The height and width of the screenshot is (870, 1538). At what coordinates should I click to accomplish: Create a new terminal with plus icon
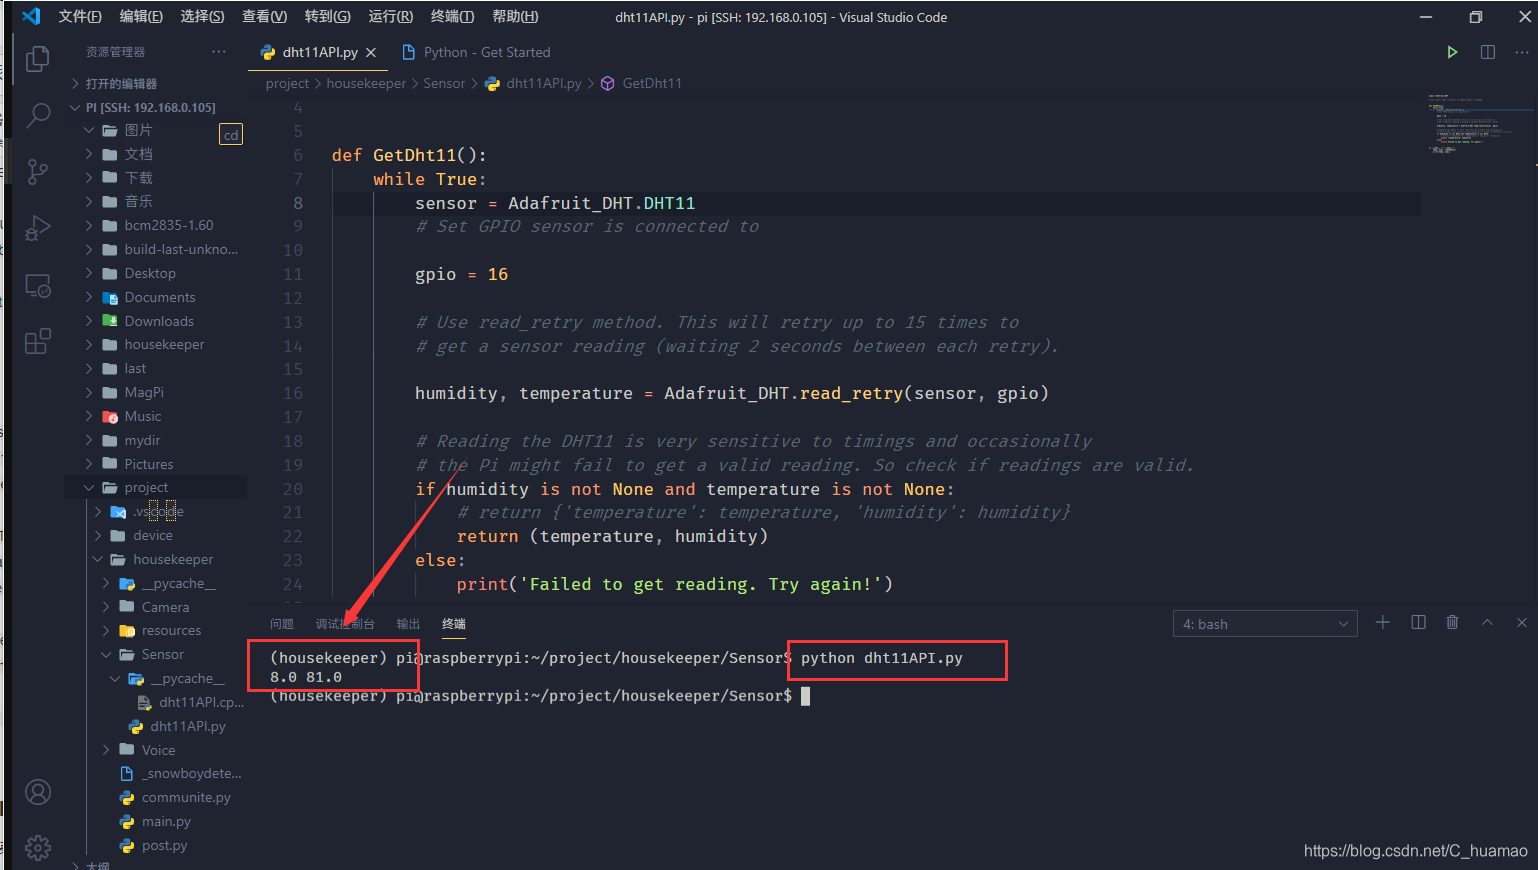[1383, 622]
